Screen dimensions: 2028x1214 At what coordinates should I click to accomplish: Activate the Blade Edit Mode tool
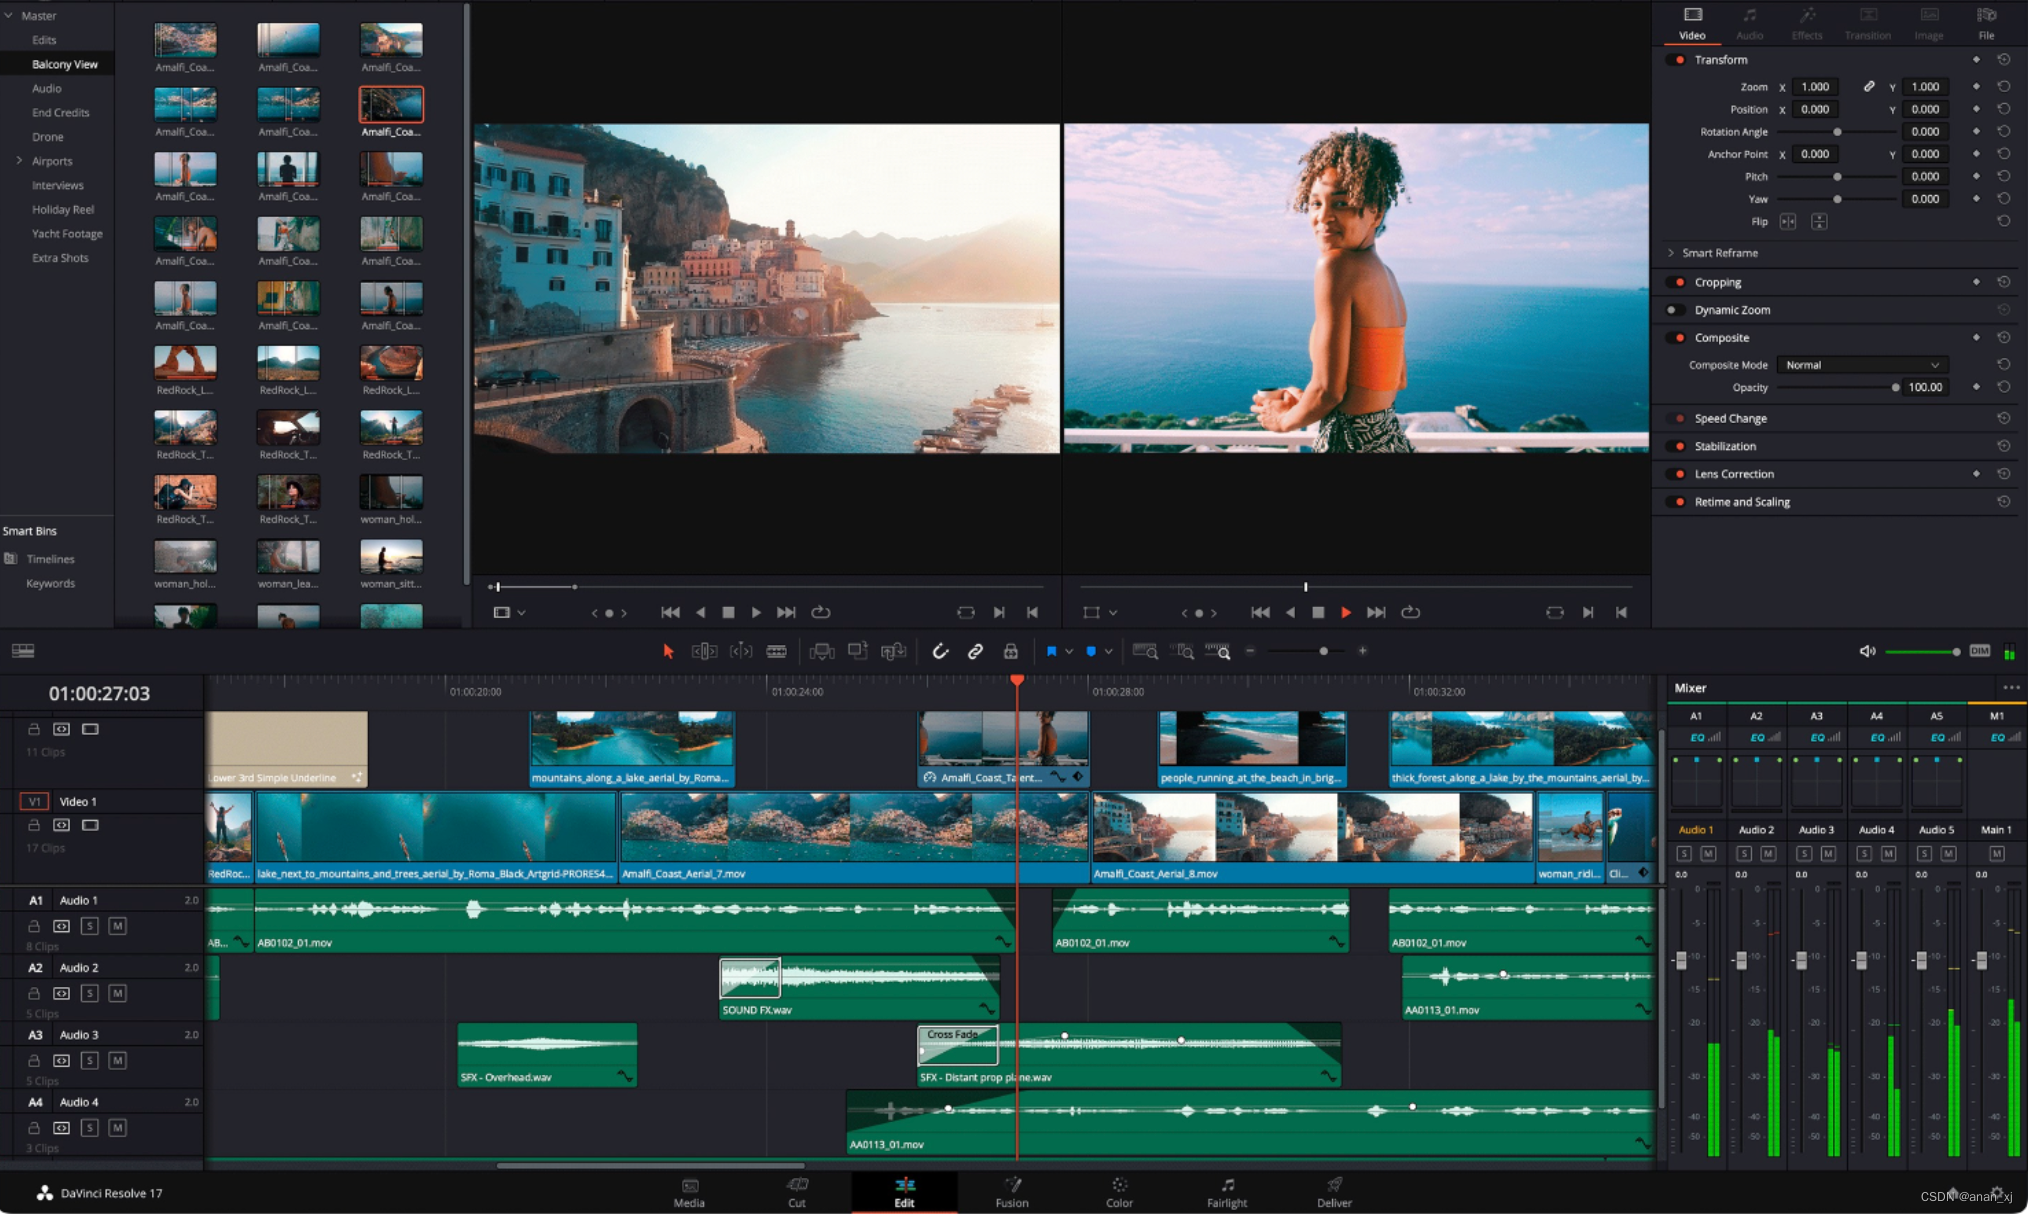pyautogui.click(x=776, y=652)
